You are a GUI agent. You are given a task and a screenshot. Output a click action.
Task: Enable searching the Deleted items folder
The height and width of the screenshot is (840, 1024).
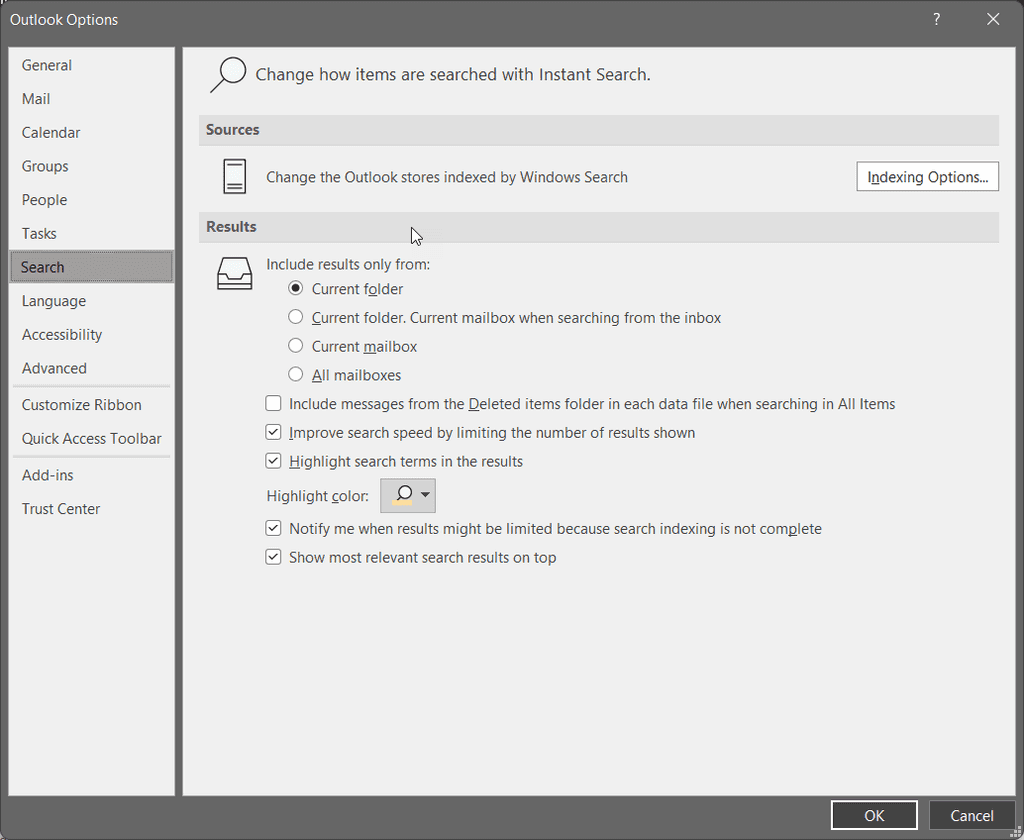coord(273,403)
